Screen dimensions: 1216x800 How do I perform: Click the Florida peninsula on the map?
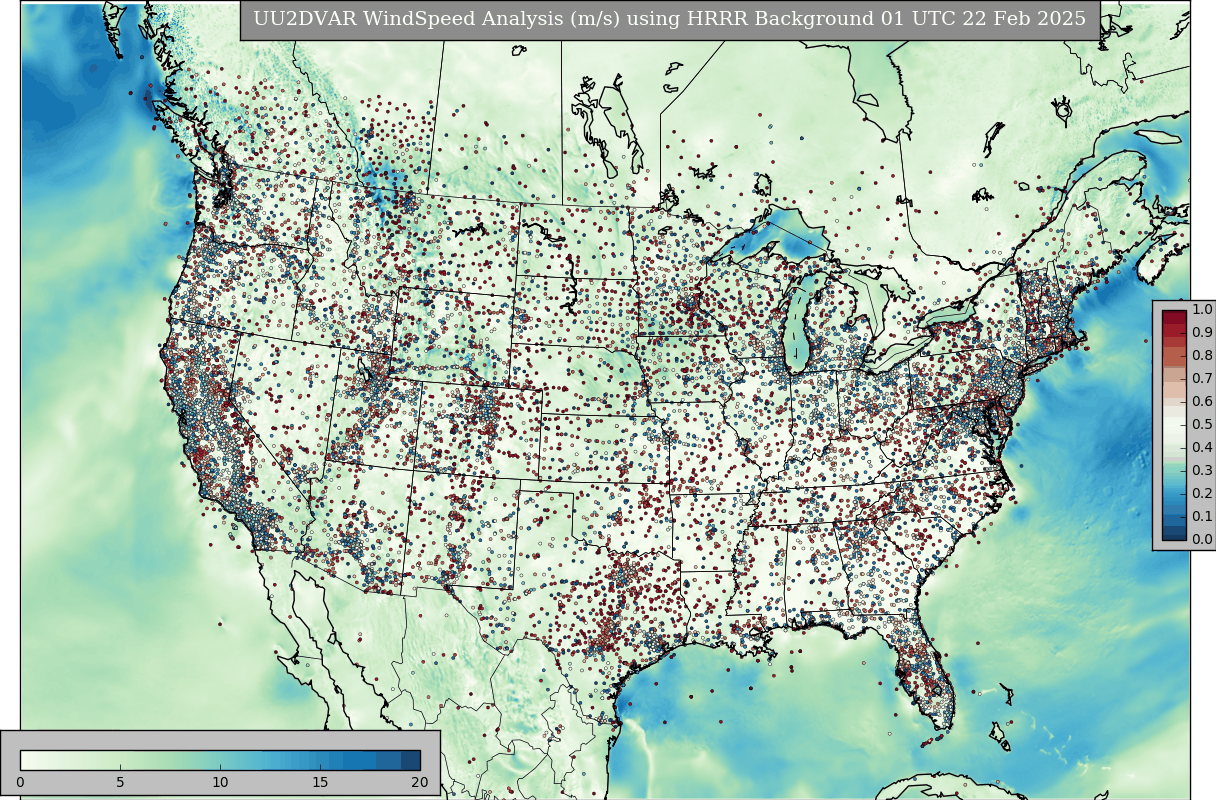pos(925,675)
